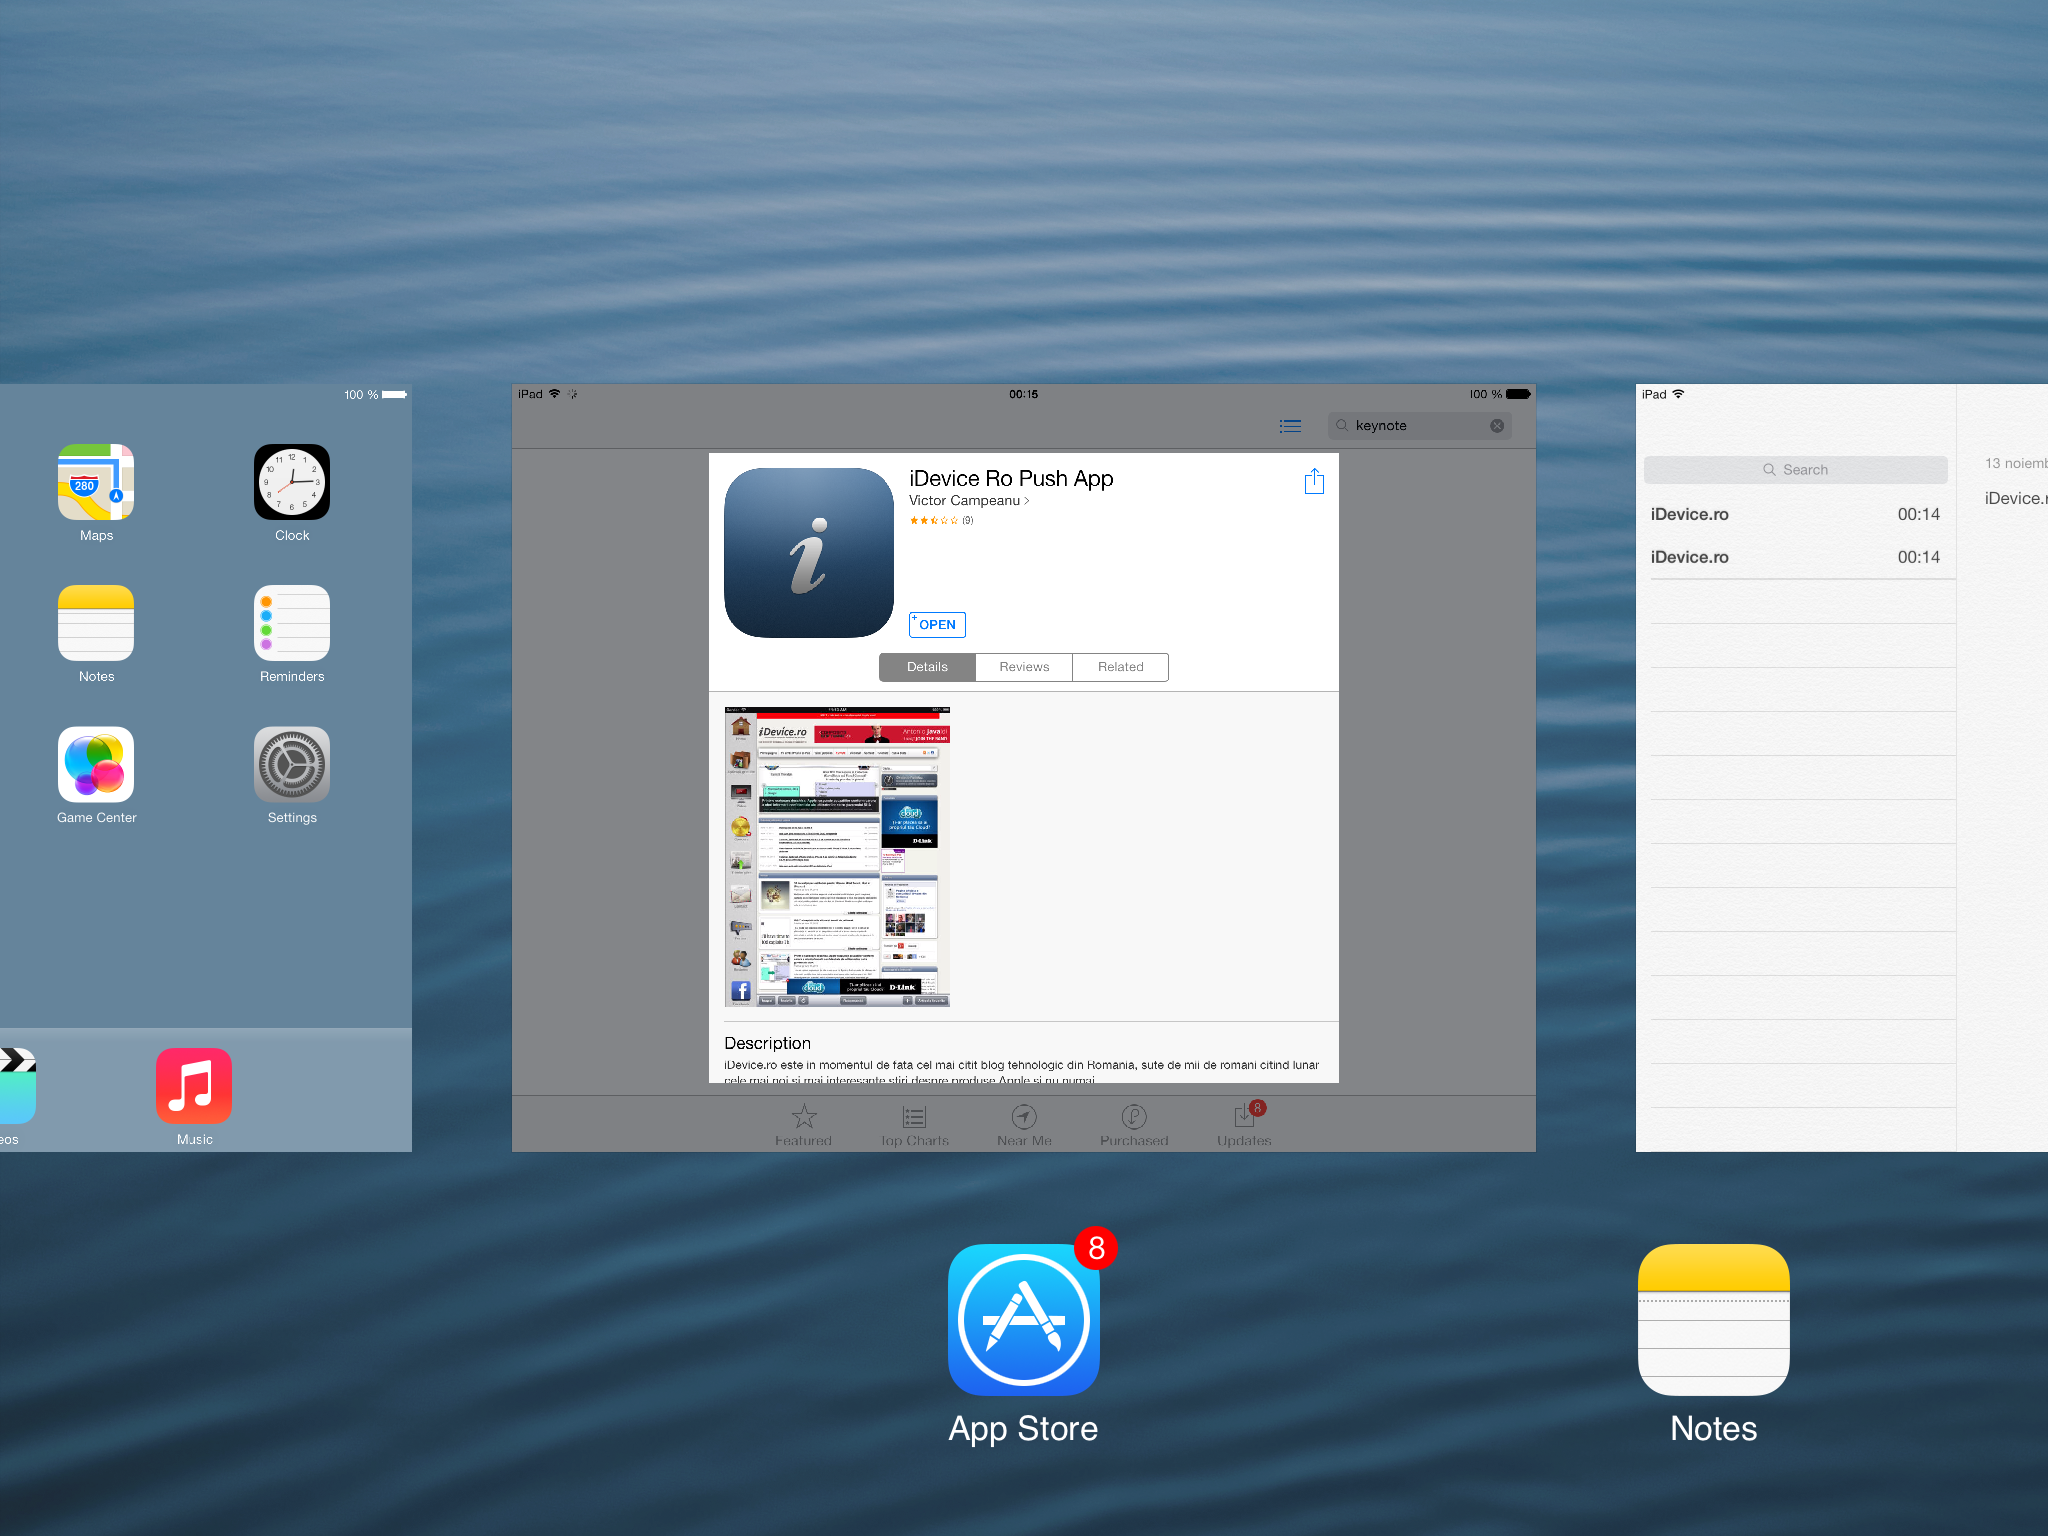Tap the large App Store icon below the card
This screenshot has width=2048, height=1536.
coord(1024,1320)
